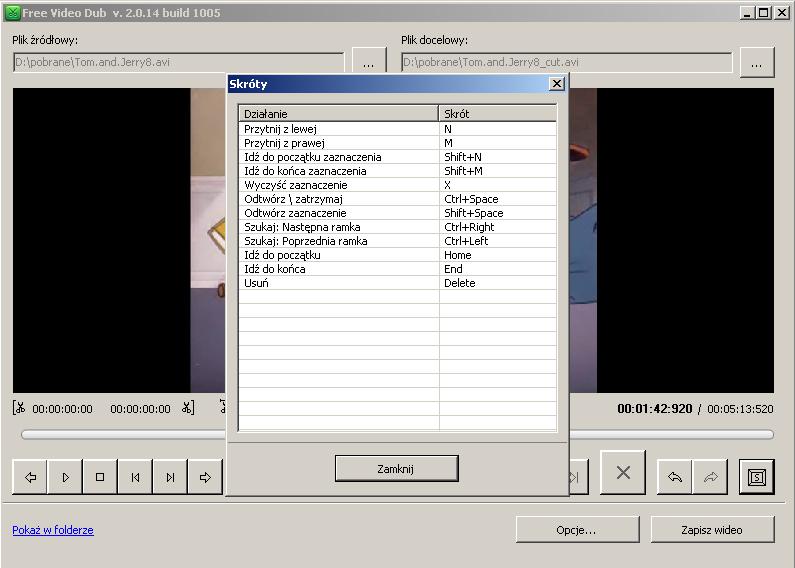
Task: Click the Działanie column header
Action: click(x=338, y=114)
